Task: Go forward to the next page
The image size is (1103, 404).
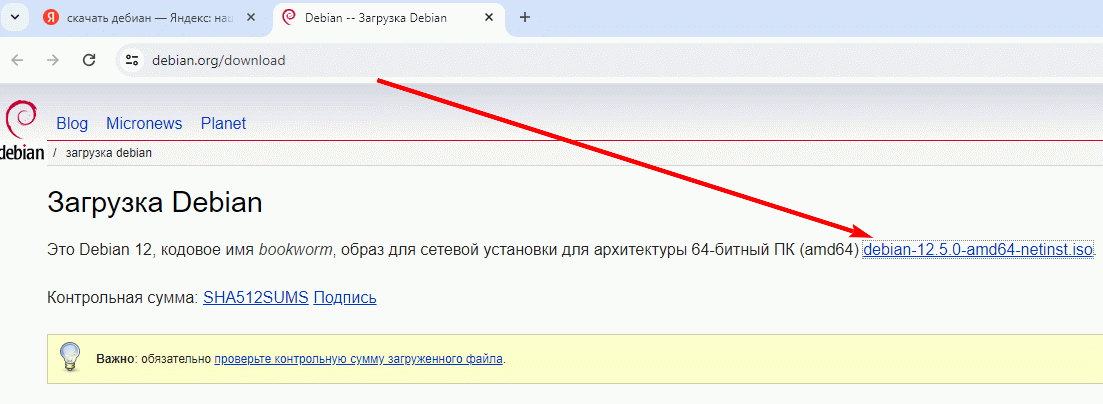Action: click(53, 61)
